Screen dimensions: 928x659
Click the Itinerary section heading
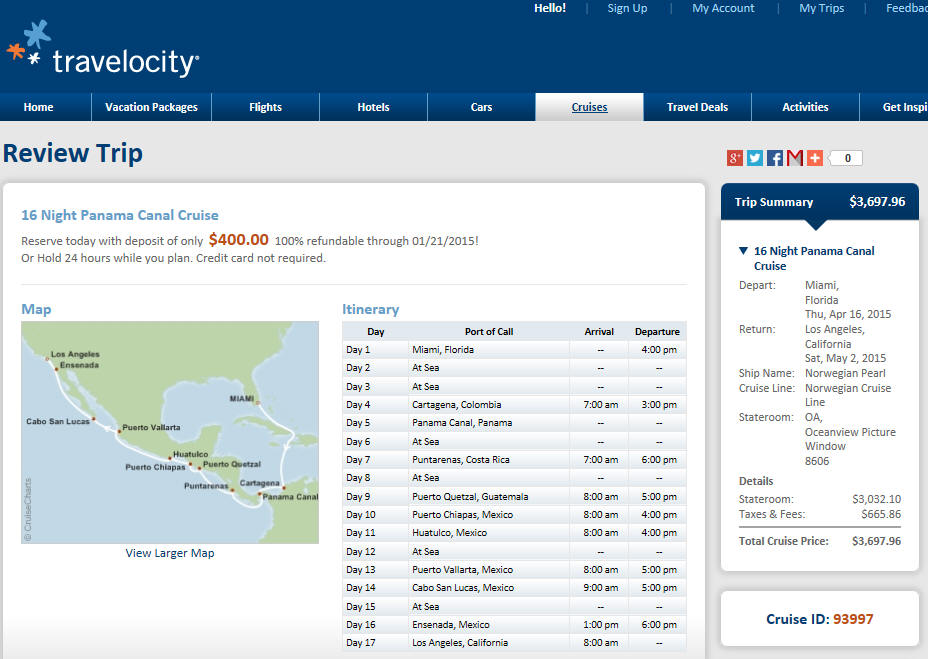pyautogui.click(x=370, y=309)
